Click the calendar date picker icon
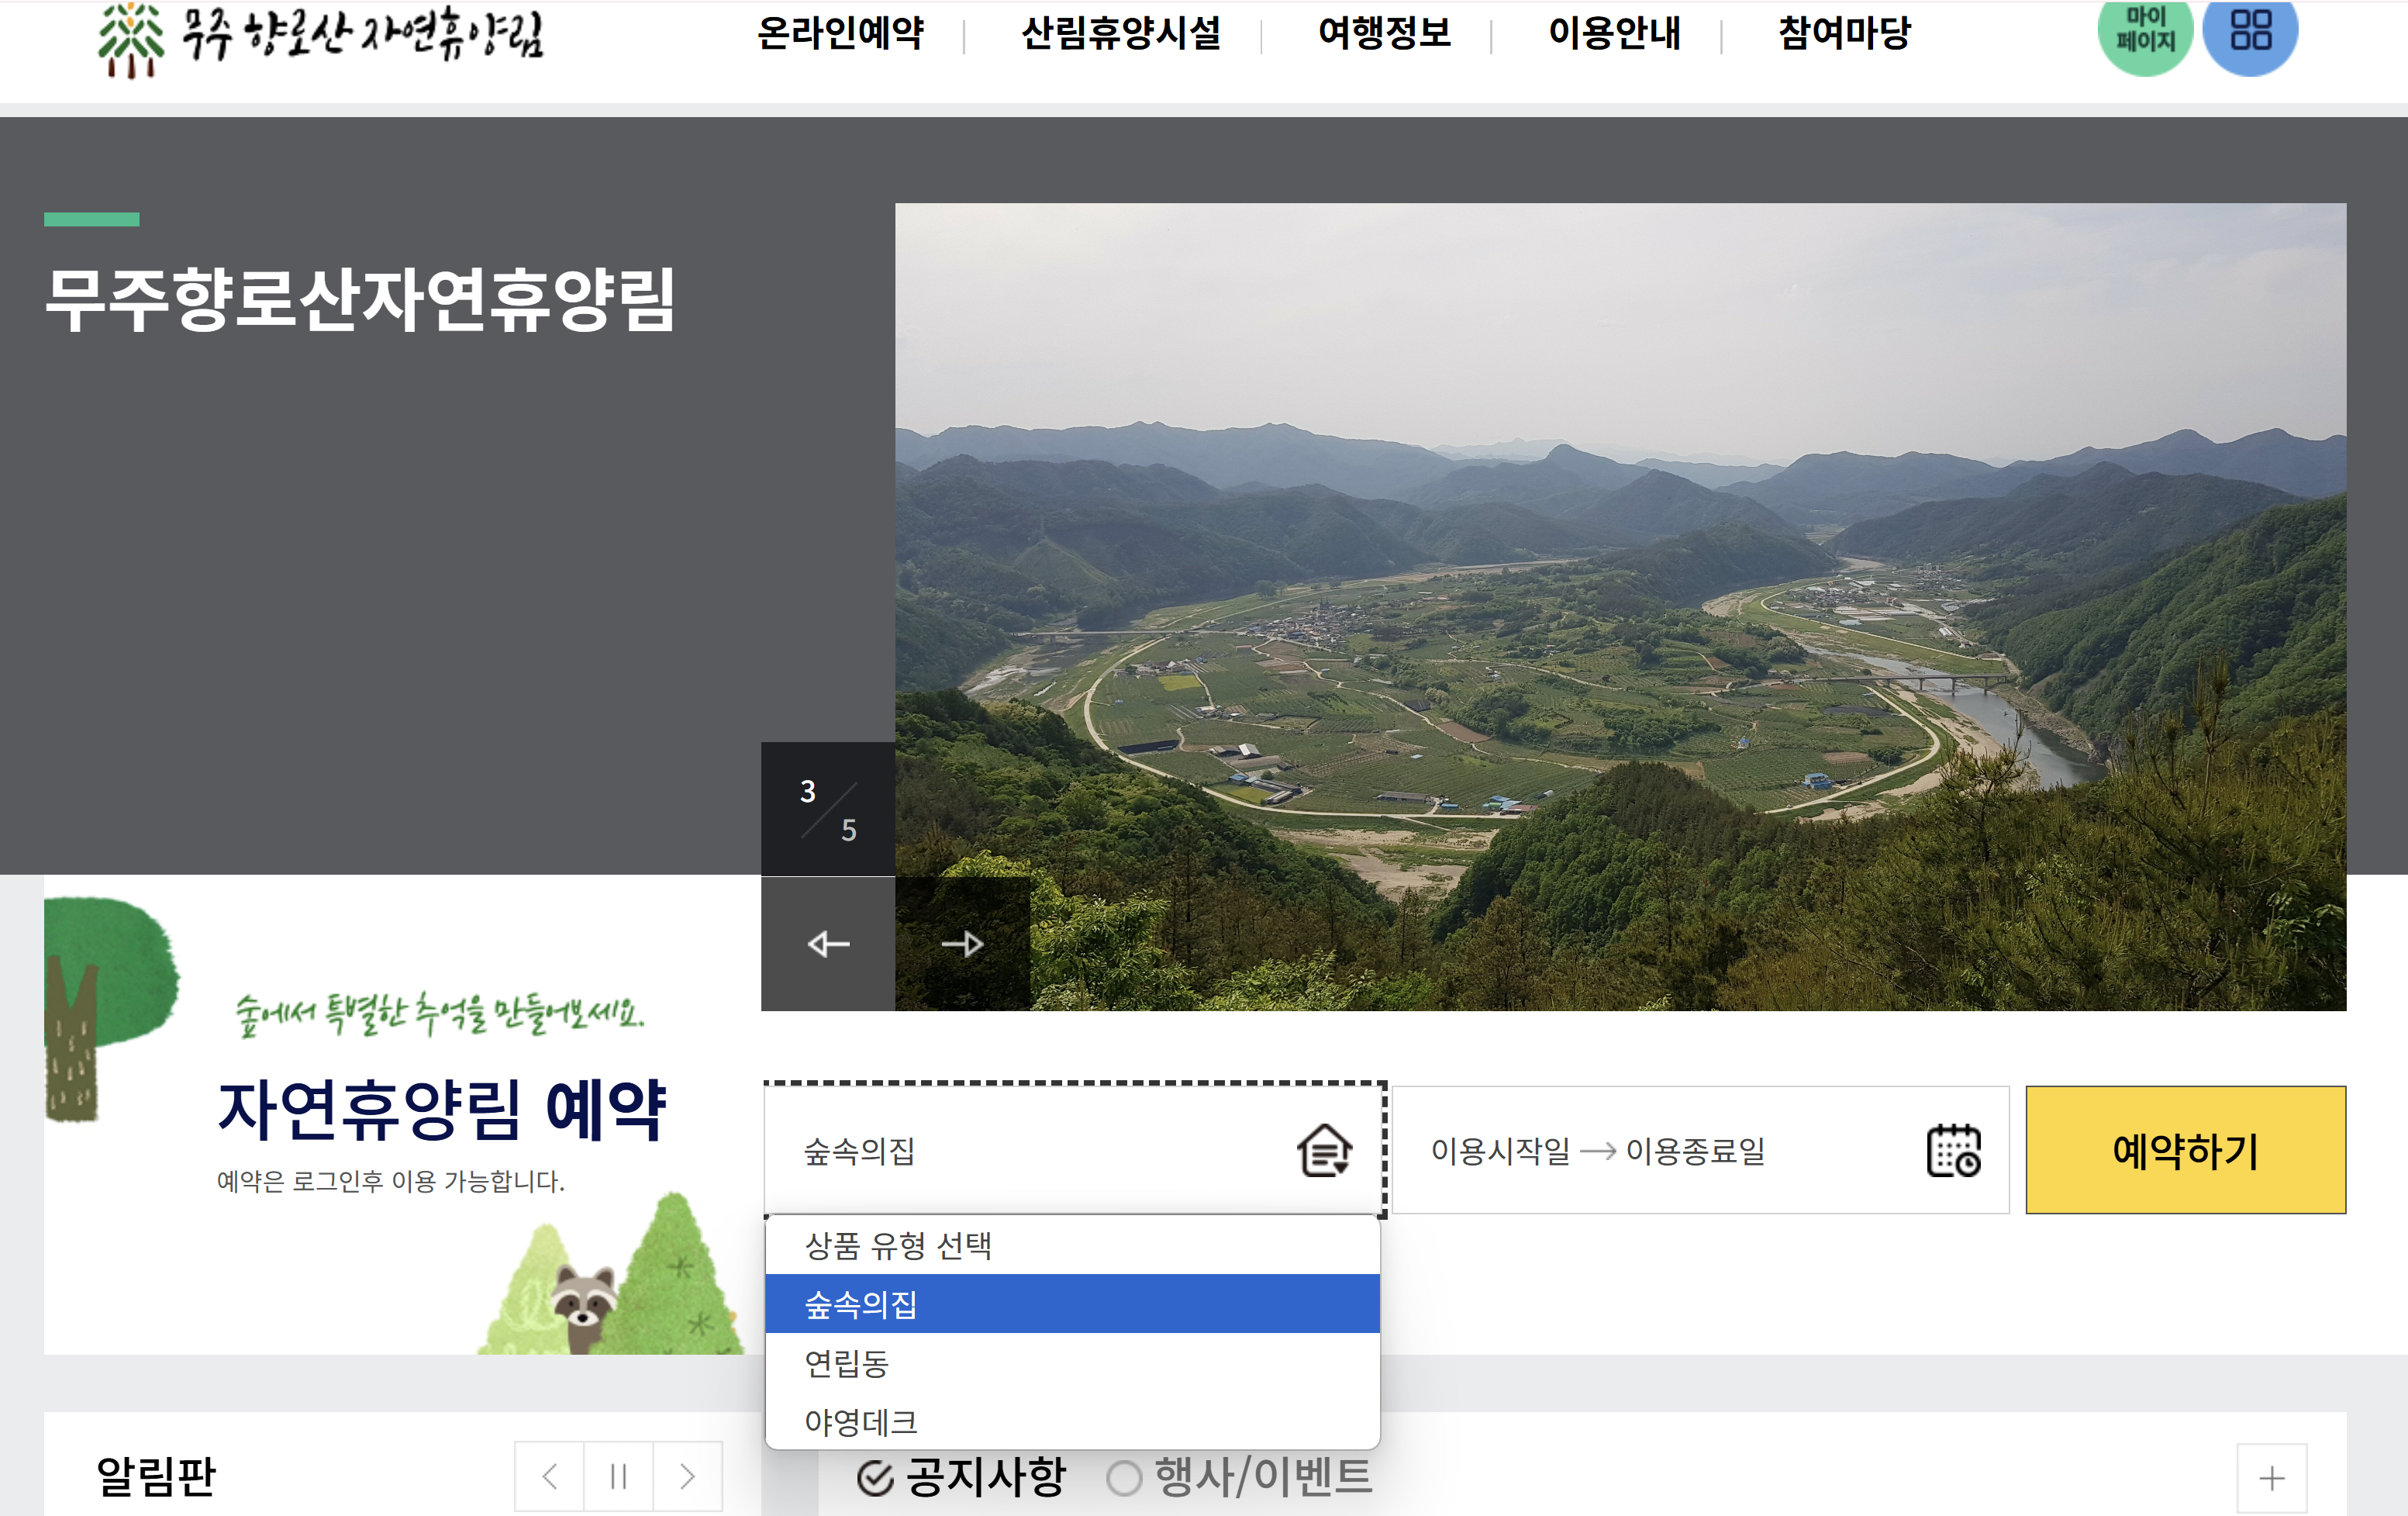The width and height of the screenshot is (2408, 1516). click(1953, 1151)
